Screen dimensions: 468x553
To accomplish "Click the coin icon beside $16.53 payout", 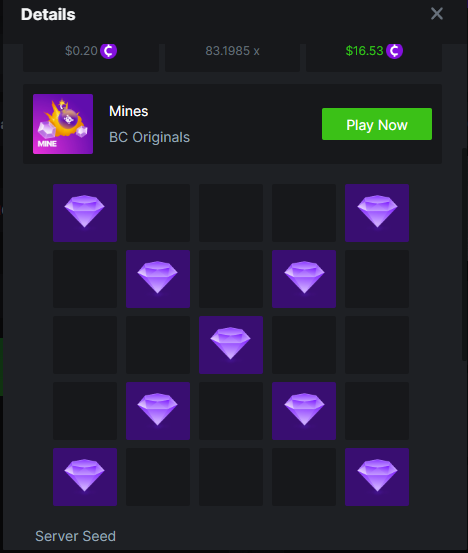I will tap(394, 51).
